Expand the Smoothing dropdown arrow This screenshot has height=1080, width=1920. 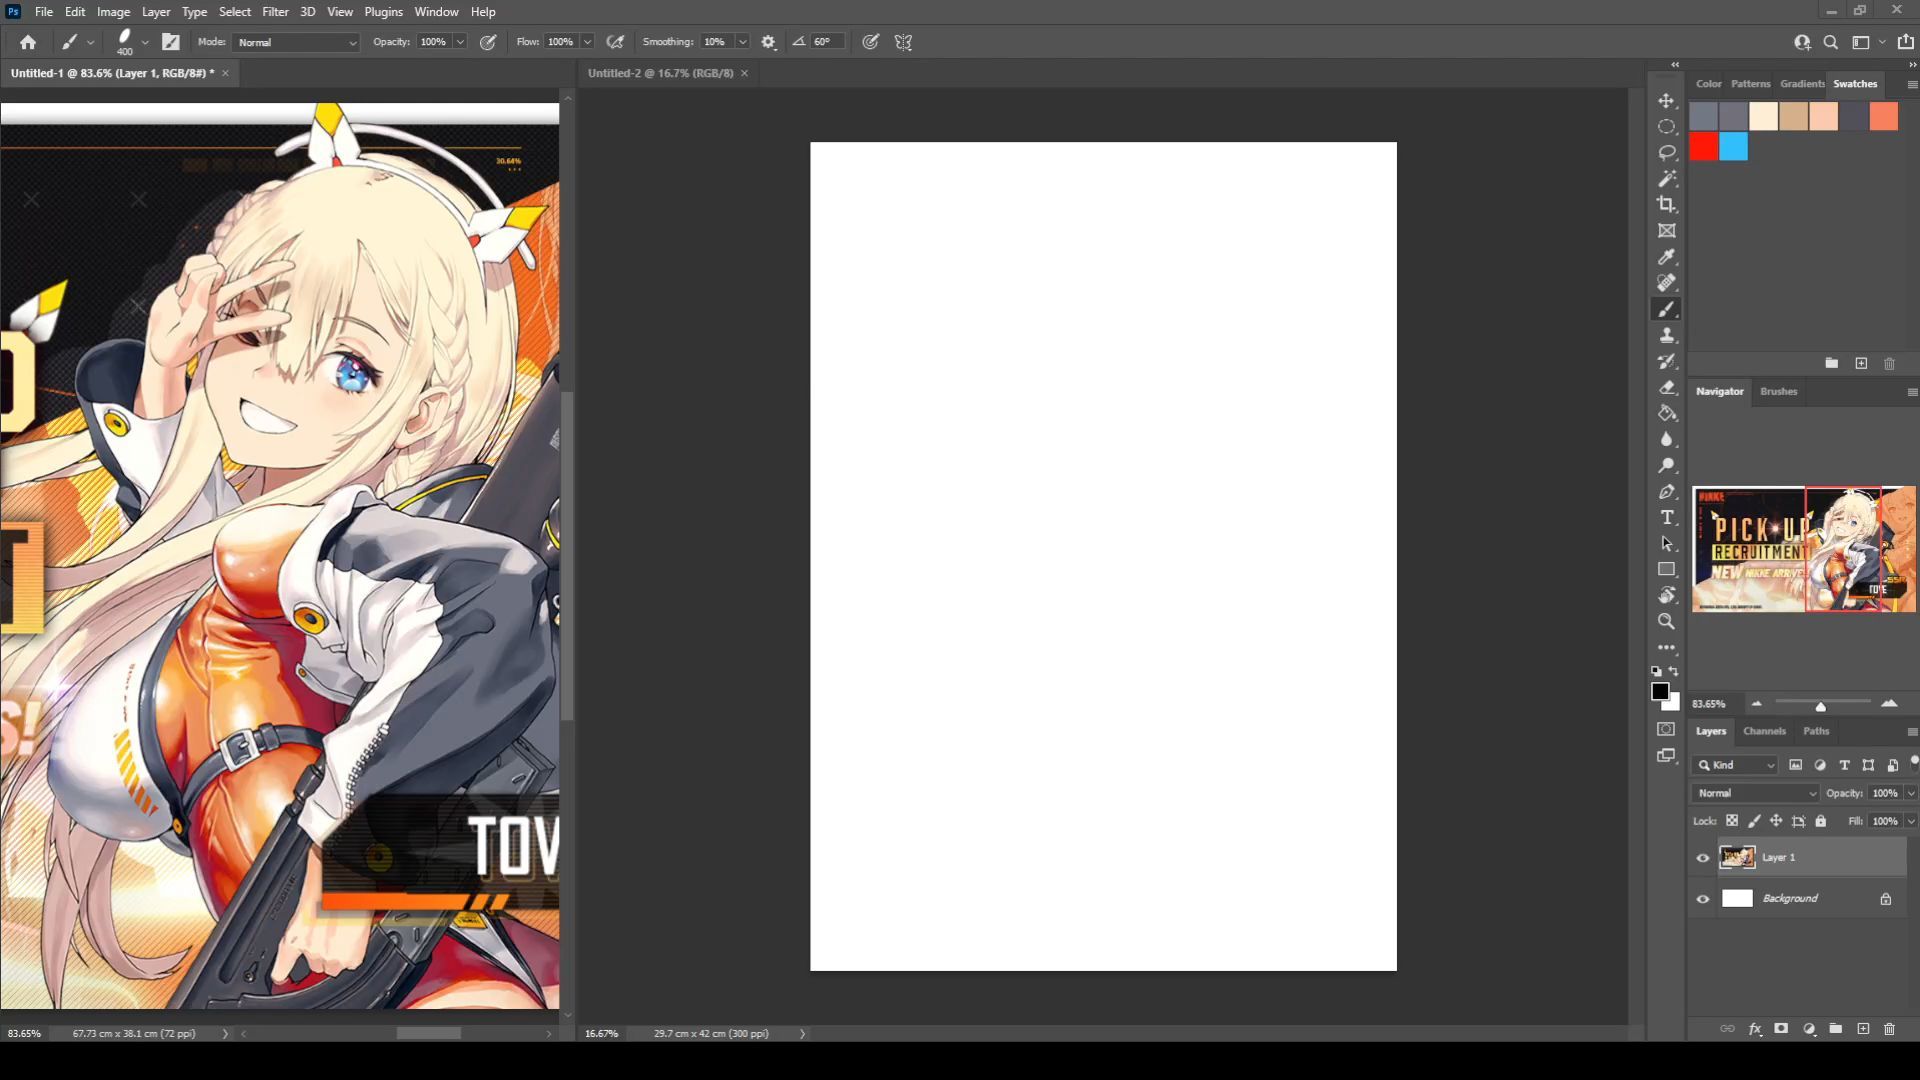[742, 42]
